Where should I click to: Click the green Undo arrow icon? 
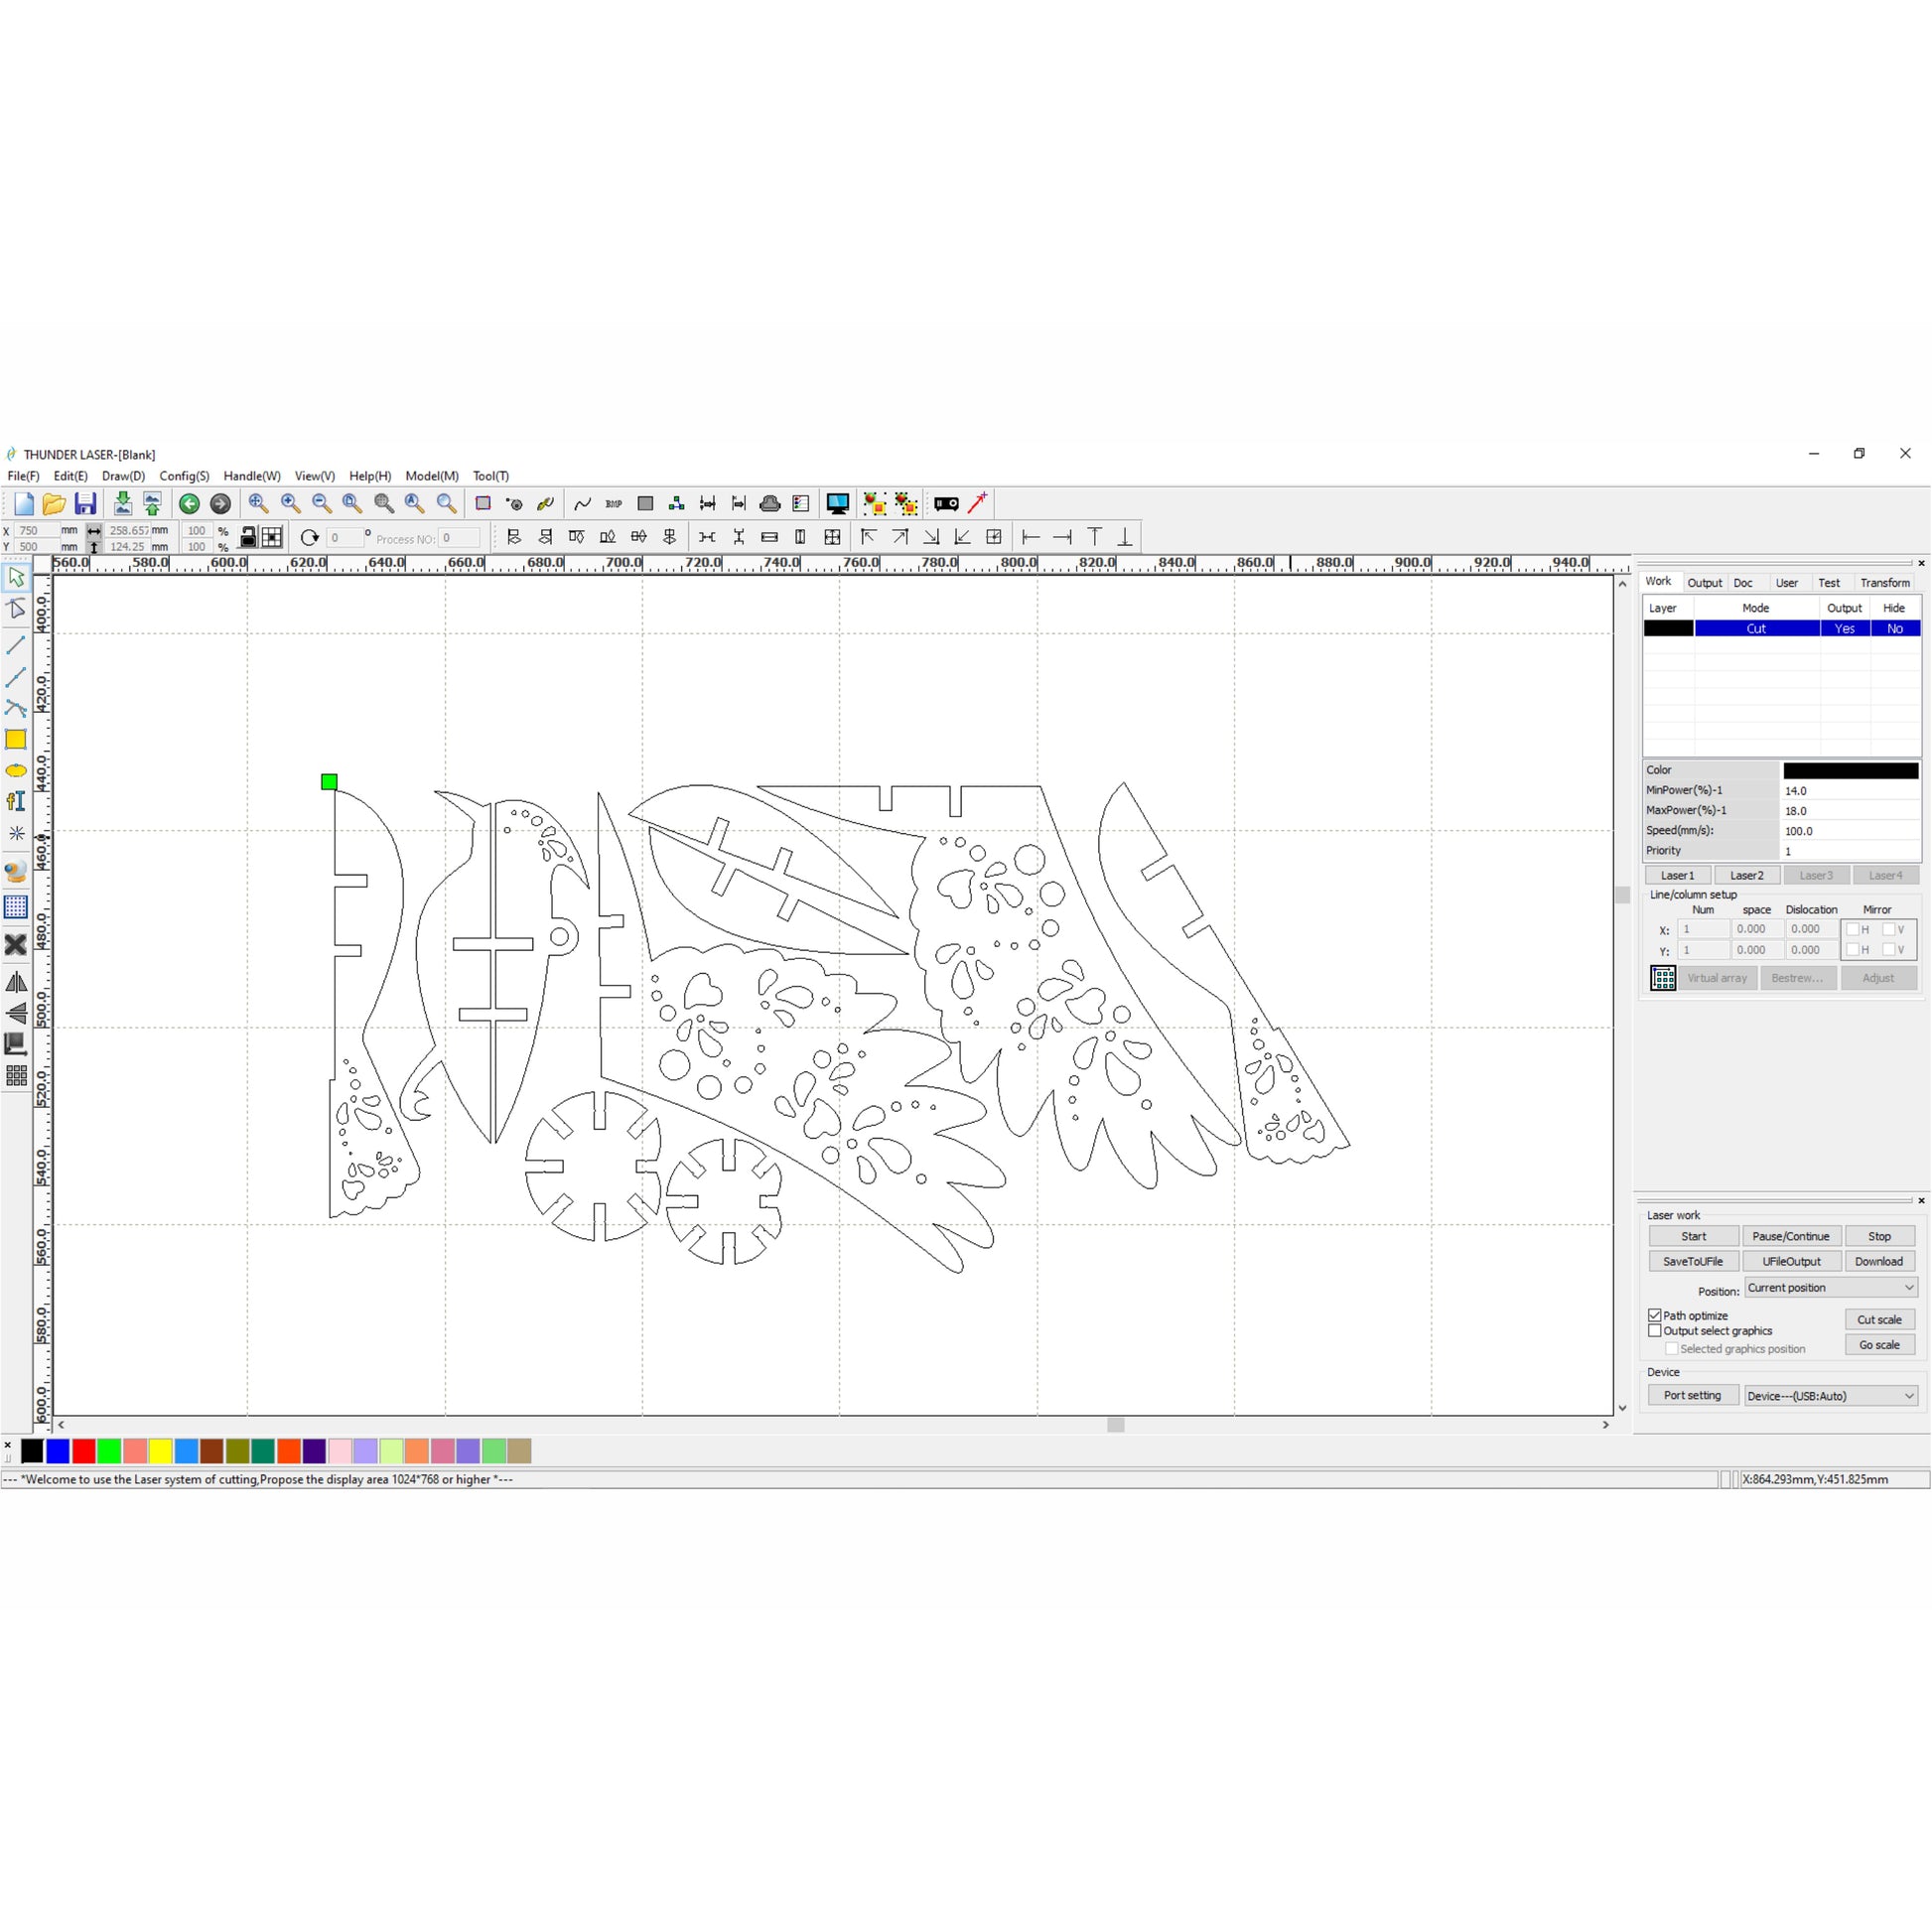(x=189, y=504)
